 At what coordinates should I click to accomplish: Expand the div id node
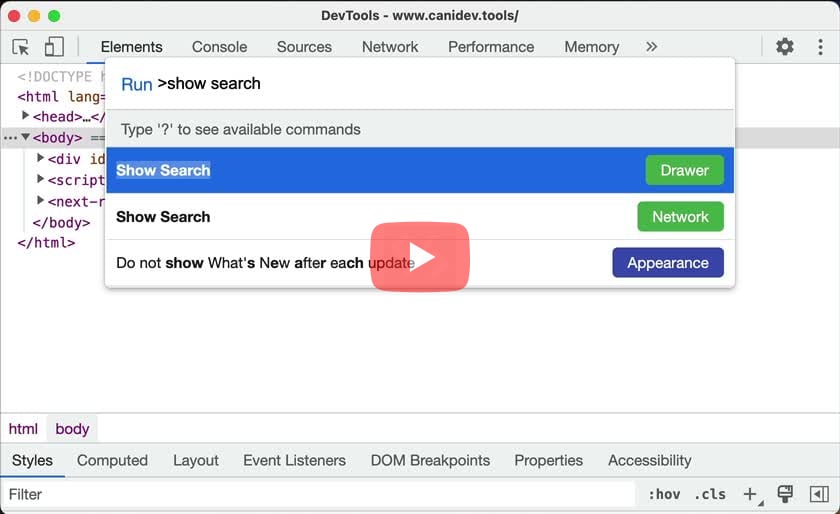pyautogui.click(x=40, y=158)
